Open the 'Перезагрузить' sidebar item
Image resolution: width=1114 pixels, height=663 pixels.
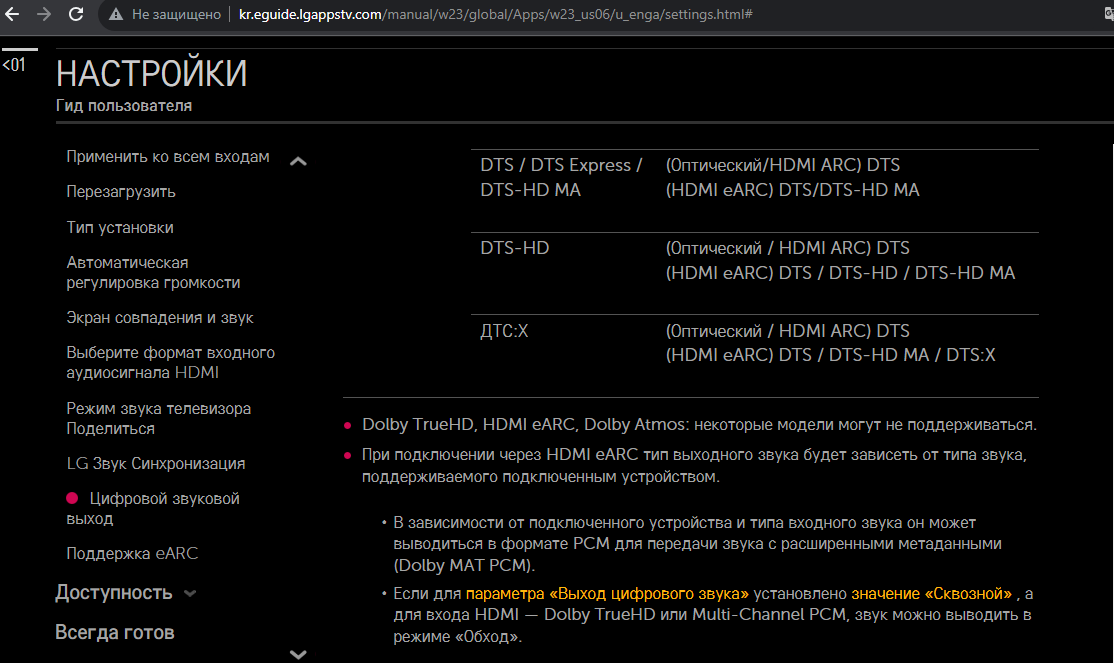click(121, 192)
